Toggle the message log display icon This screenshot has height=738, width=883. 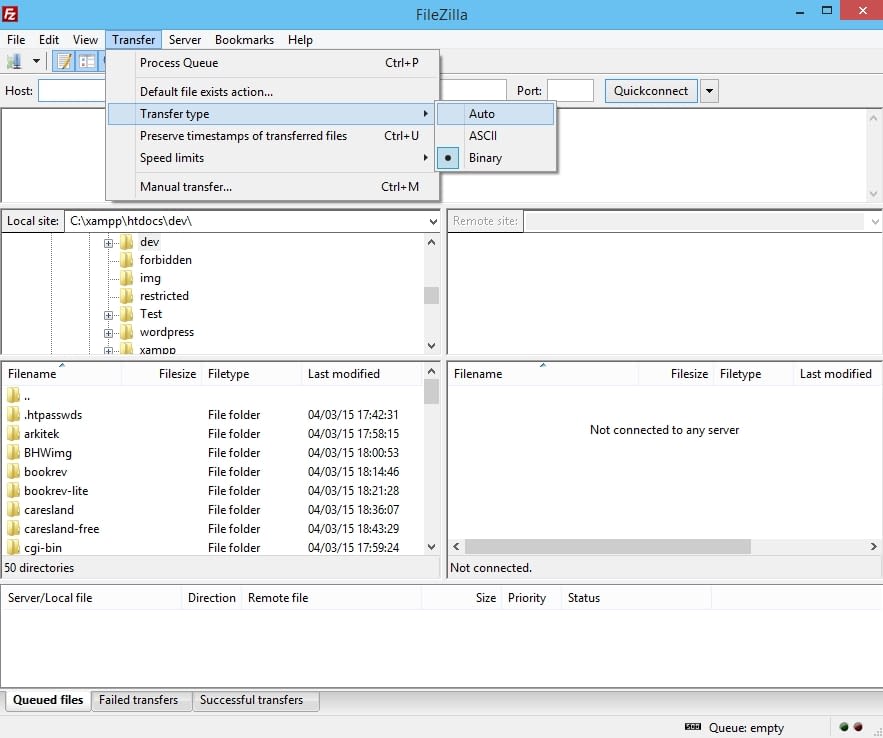coord(64,62)
